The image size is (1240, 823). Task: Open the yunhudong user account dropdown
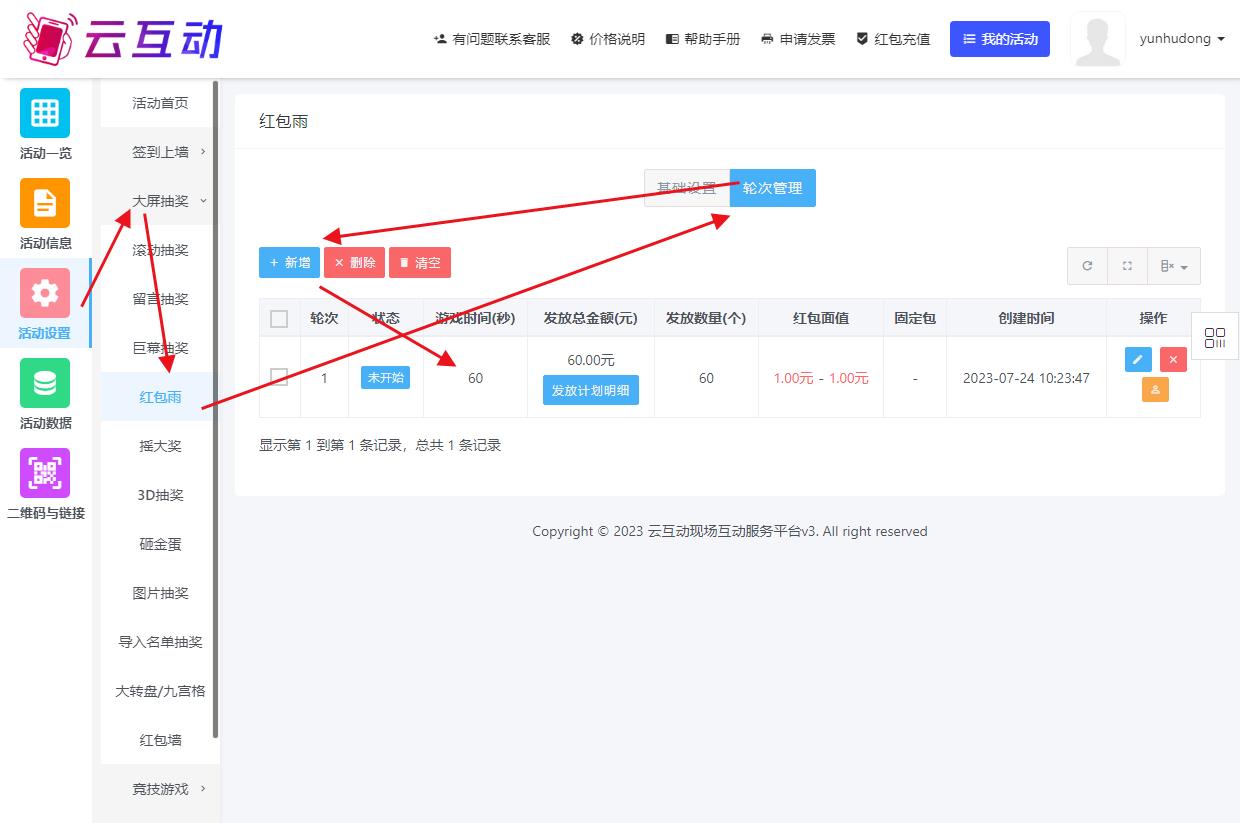[x=1182, y=39]
